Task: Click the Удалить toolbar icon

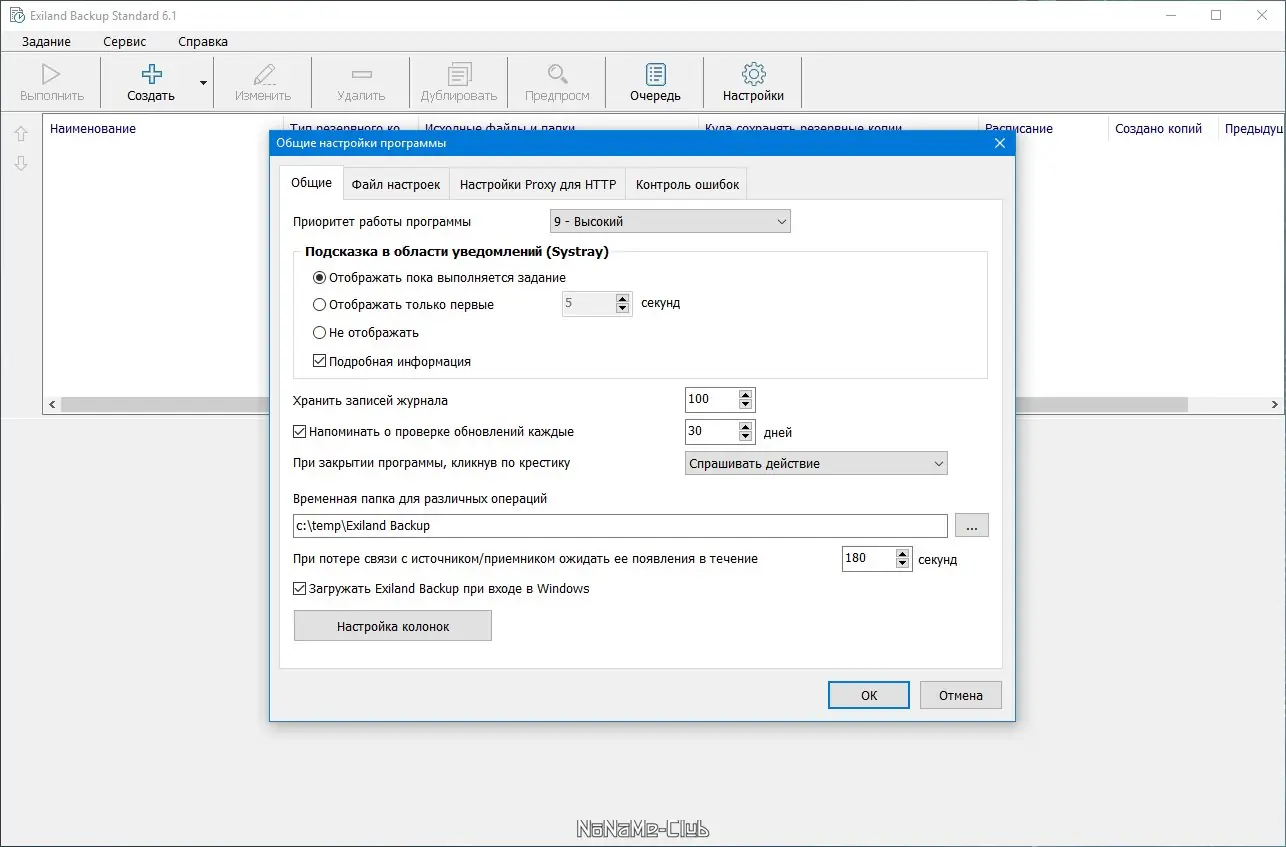Action: pyautogui.click(x=361, y=74)
